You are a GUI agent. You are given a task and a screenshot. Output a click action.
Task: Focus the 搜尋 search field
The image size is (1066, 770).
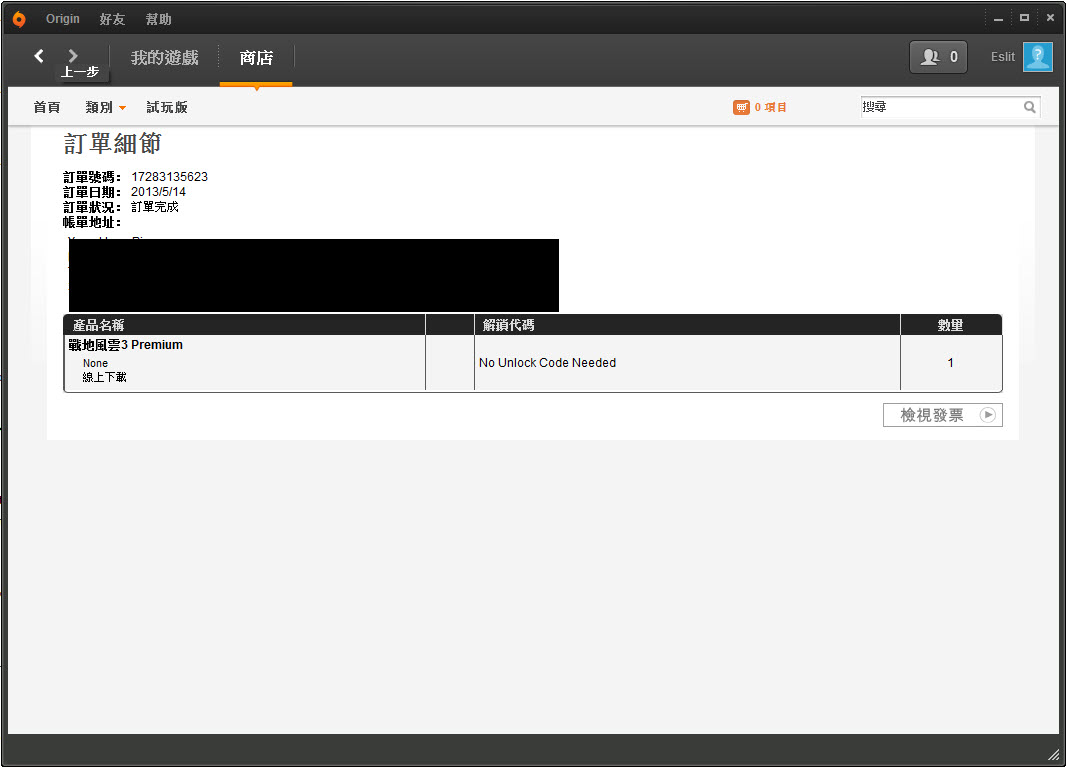(940, 107)
